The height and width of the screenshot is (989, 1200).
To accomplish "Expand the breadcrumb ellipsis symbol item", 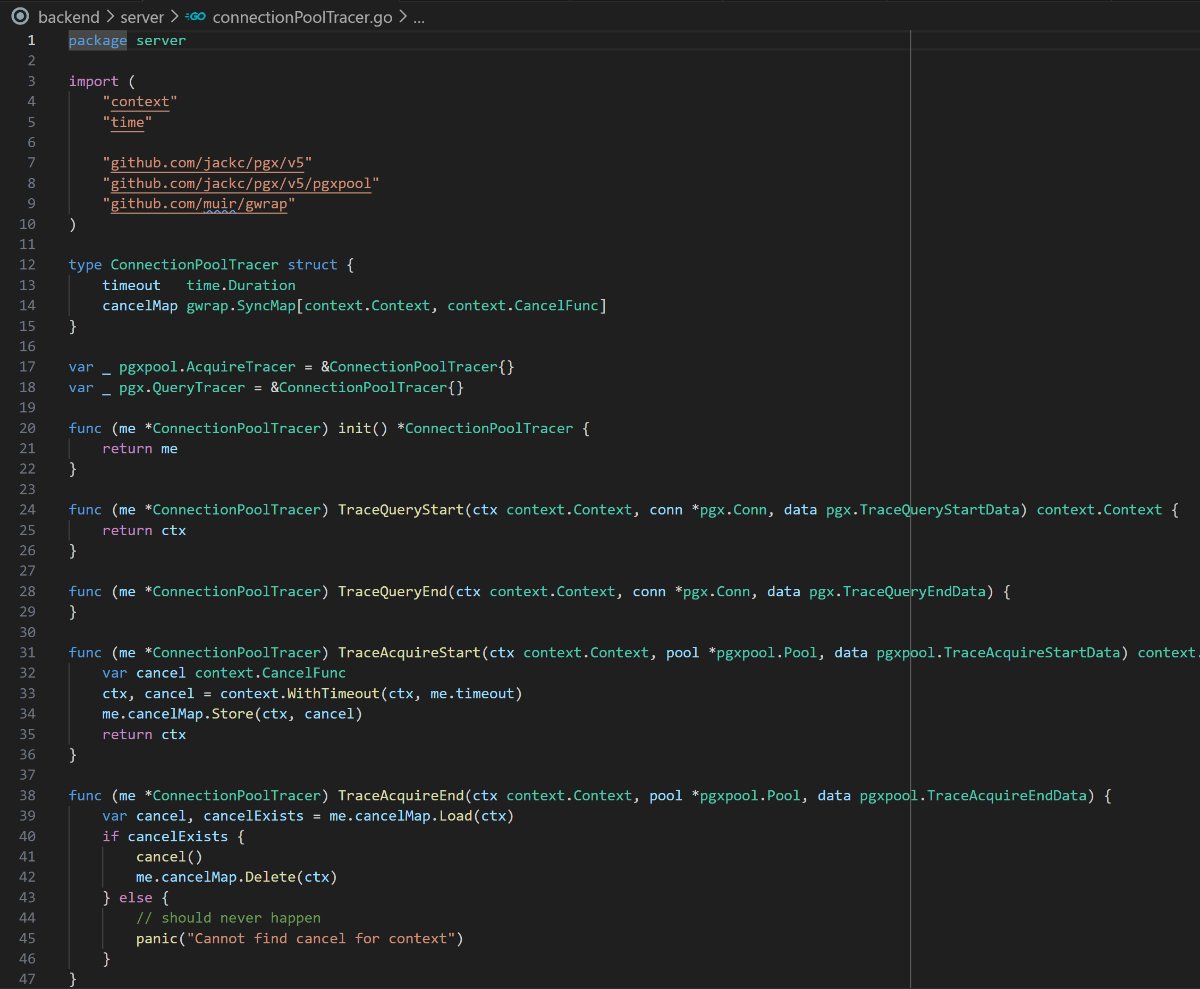I will 418,17.
